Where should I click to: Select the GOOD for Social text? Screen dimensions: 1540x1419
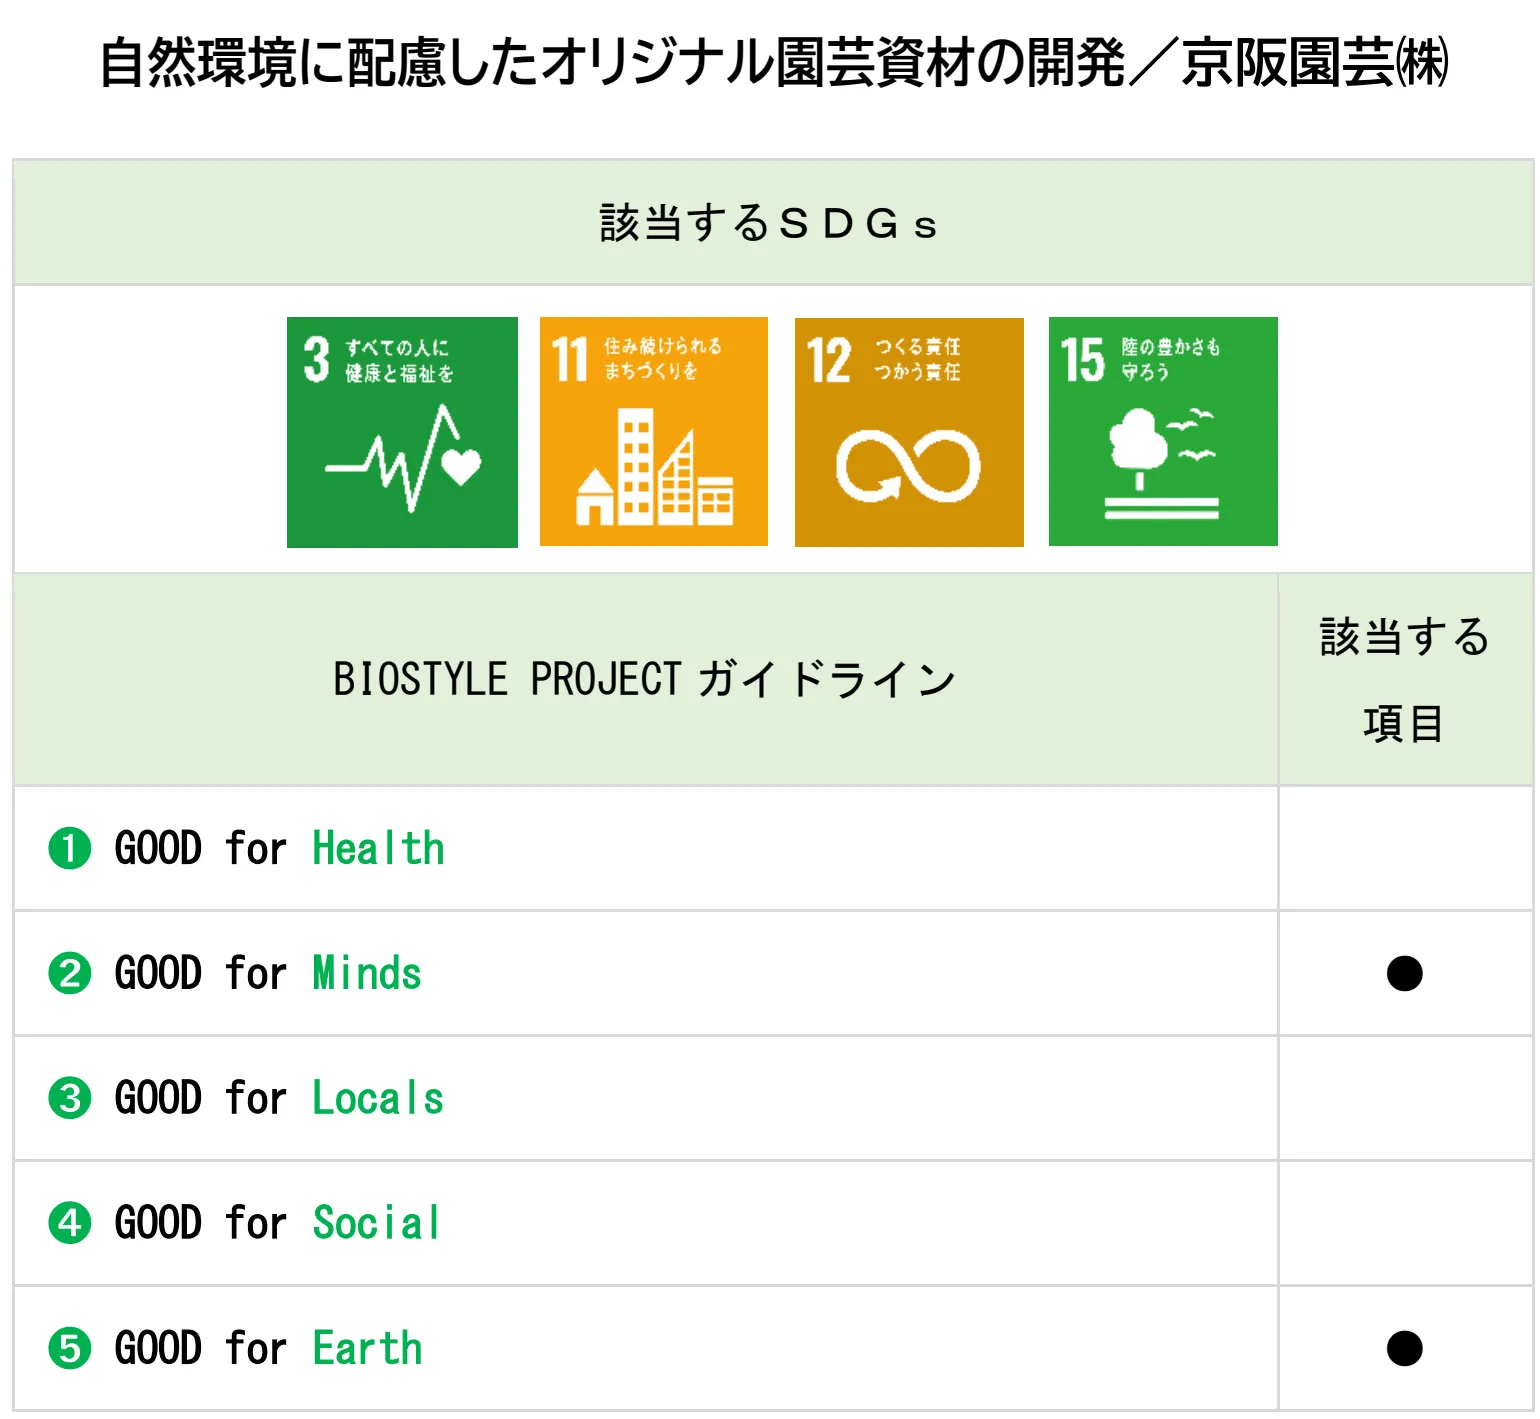click(277, 1223)
